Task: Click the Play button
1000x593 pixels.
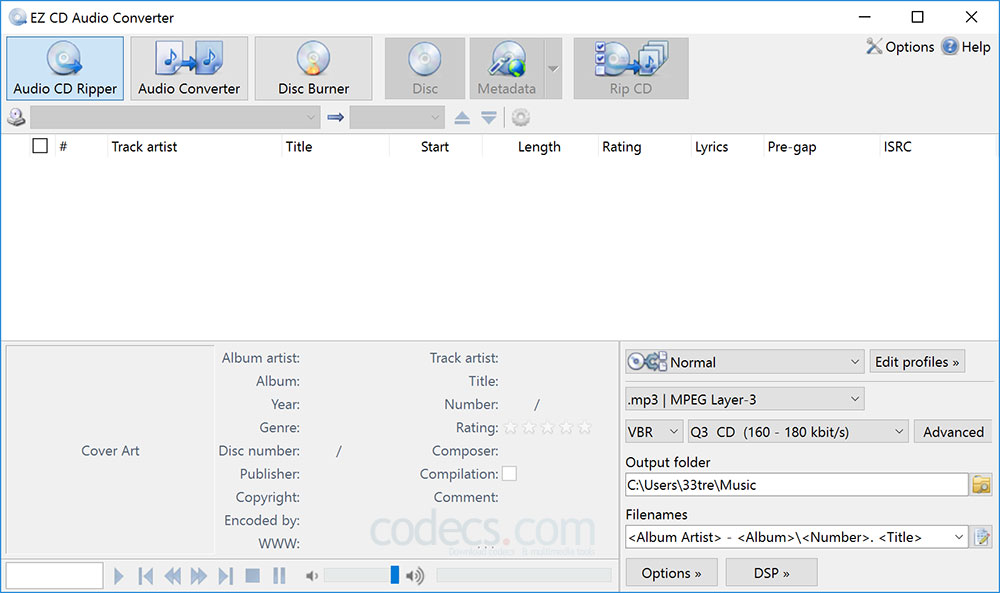Action: [119, 576]
